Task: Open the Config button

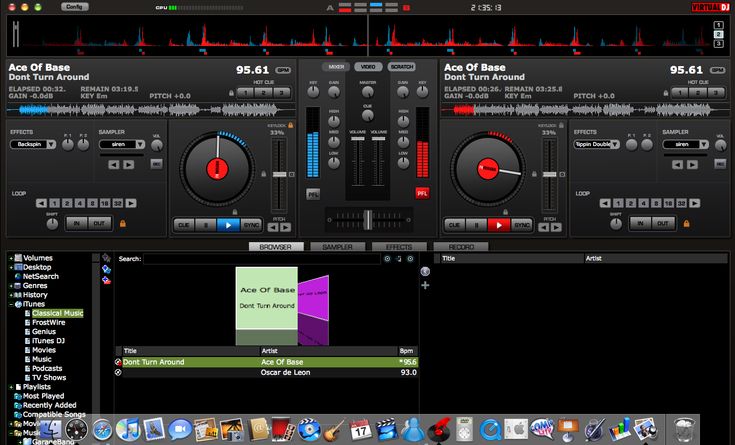Action: (75, 7)
